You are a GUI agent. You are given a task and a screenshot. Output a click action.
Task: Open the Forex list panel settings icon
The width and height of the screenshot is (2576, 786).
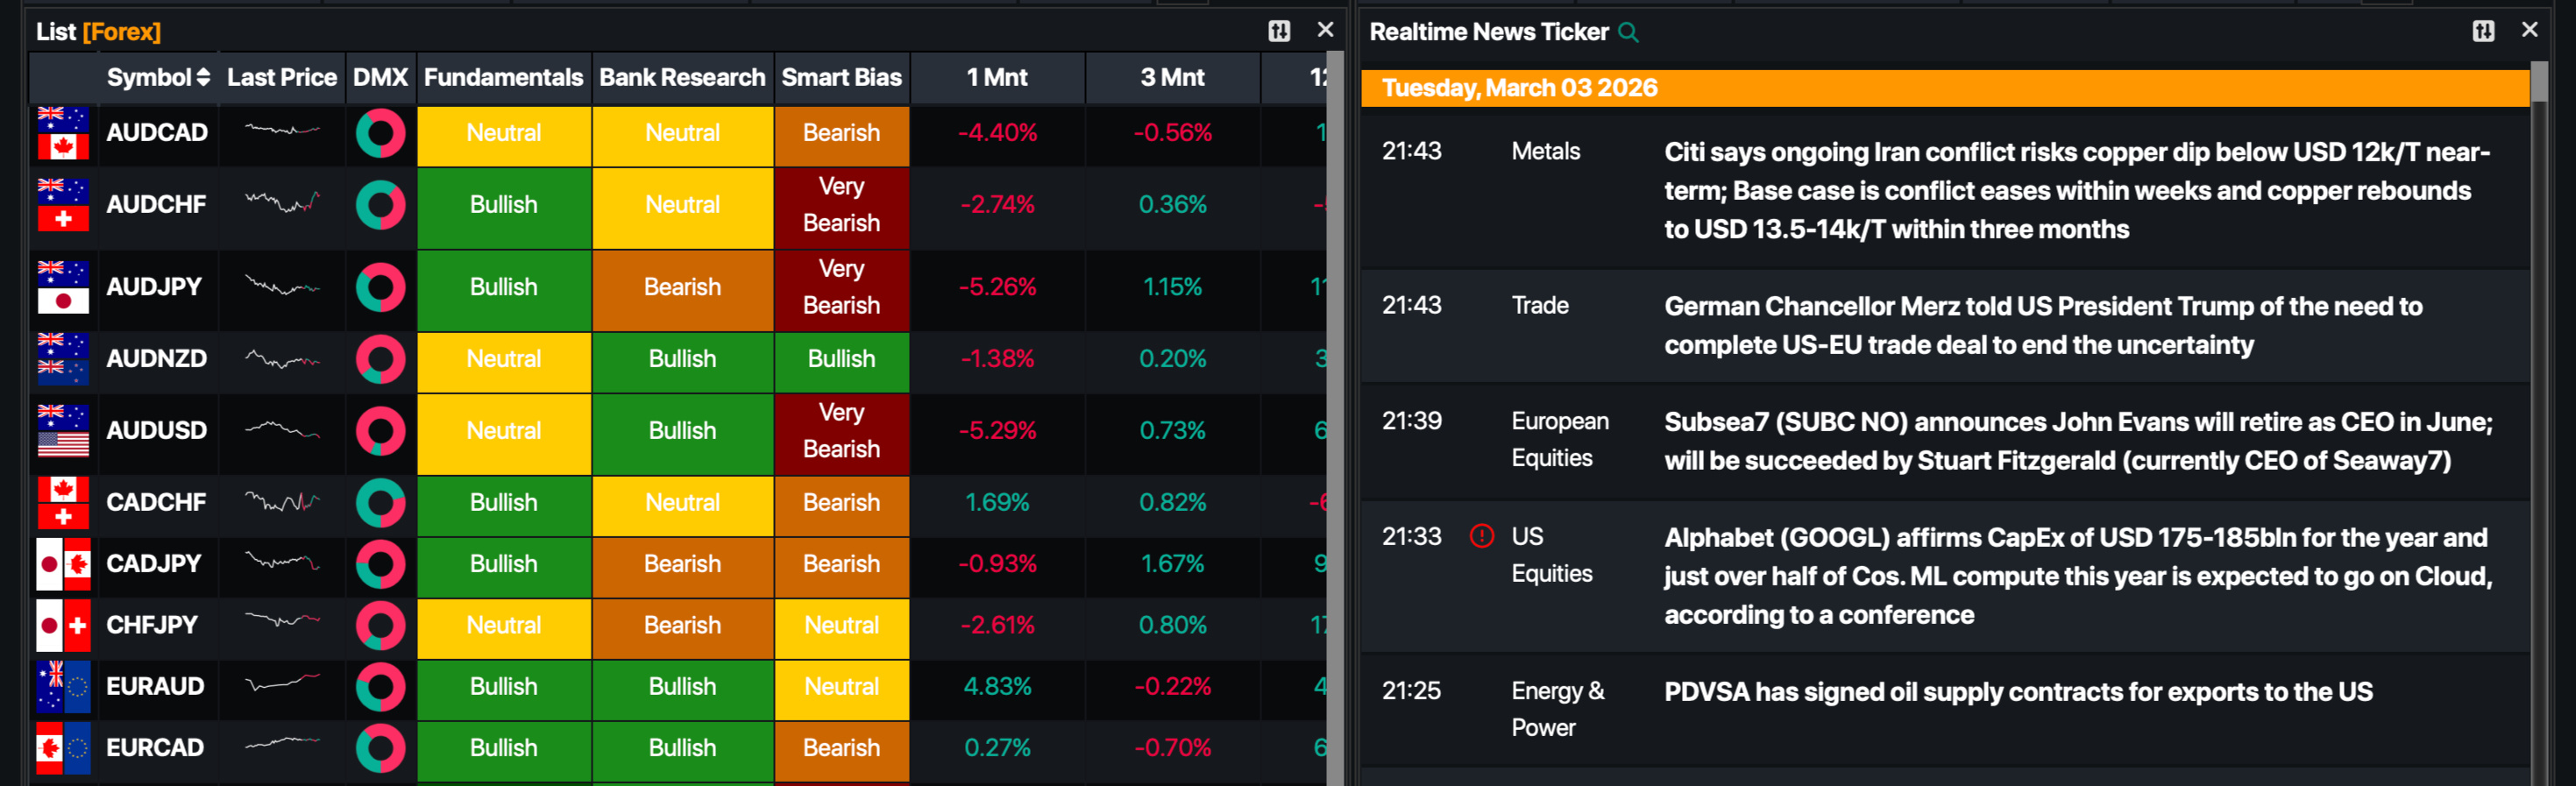pos(1279,31)
